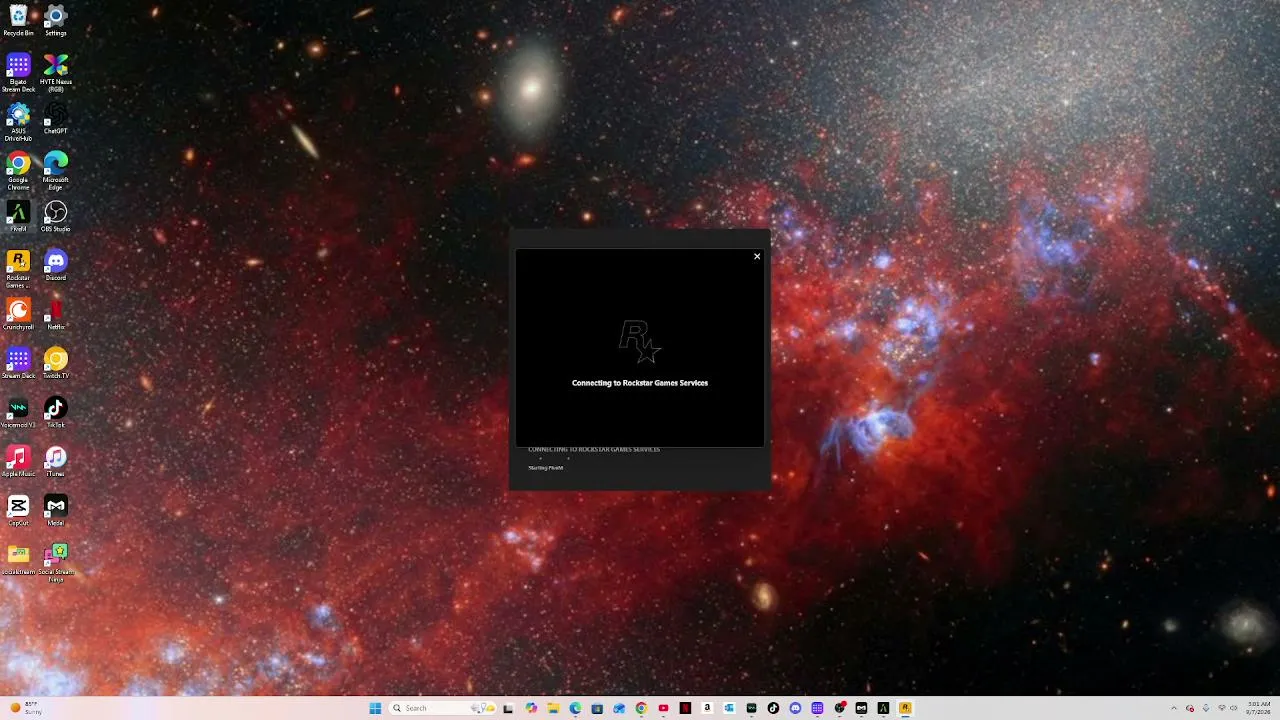Viewport: 1280px width, 720px height.
Task: Select the Discord desktop shortcut
Action: (56, 266)
